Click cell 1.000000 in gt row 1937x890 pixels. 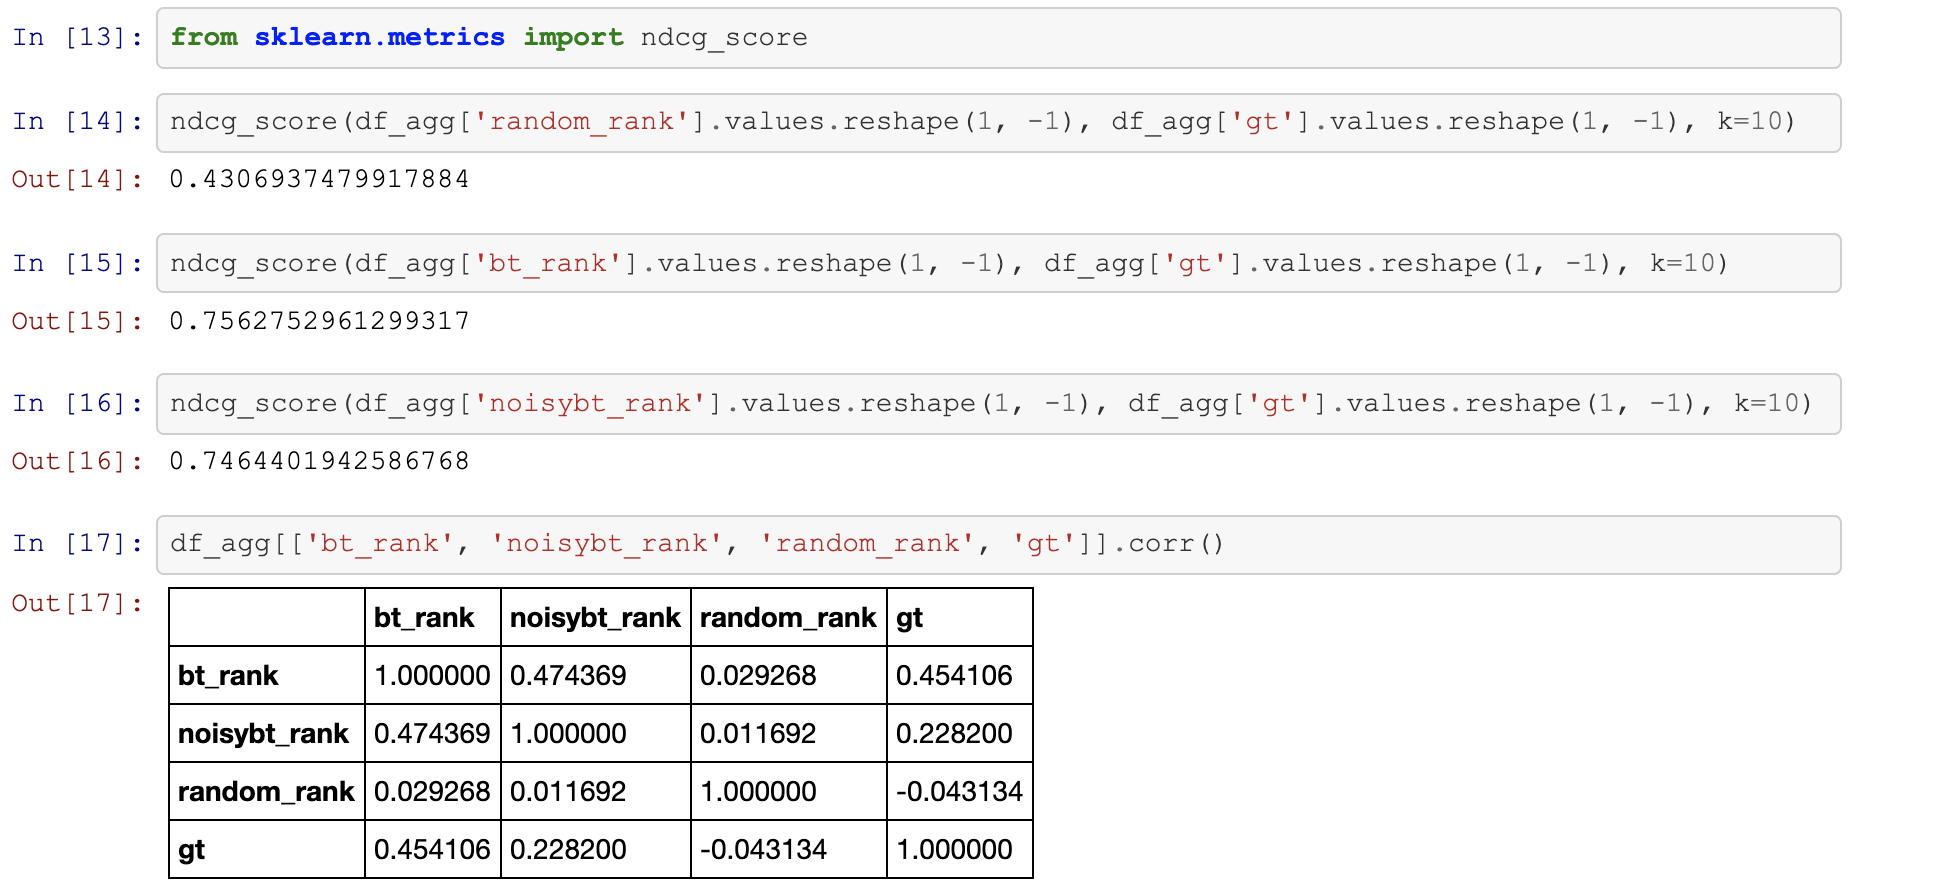point(960,850)
